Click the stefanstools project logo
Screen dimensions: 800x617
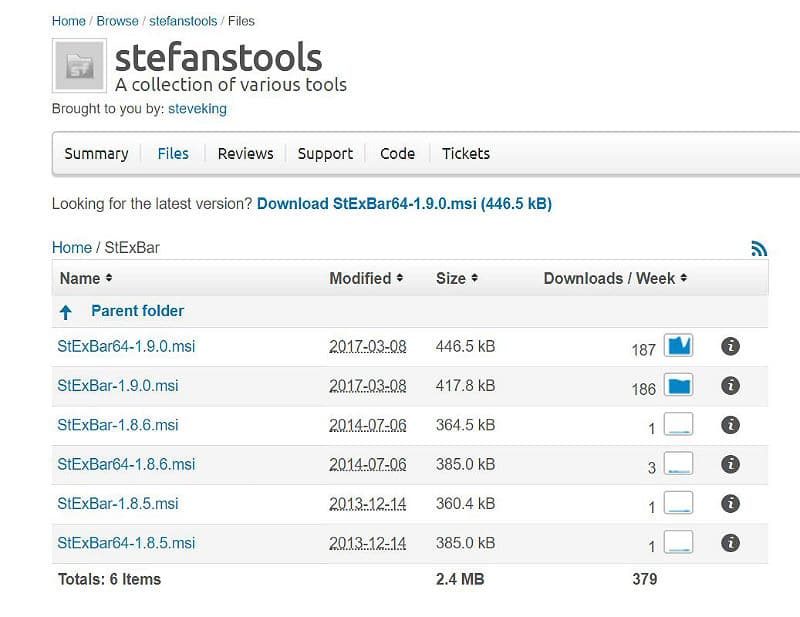[x=78, y=66]
